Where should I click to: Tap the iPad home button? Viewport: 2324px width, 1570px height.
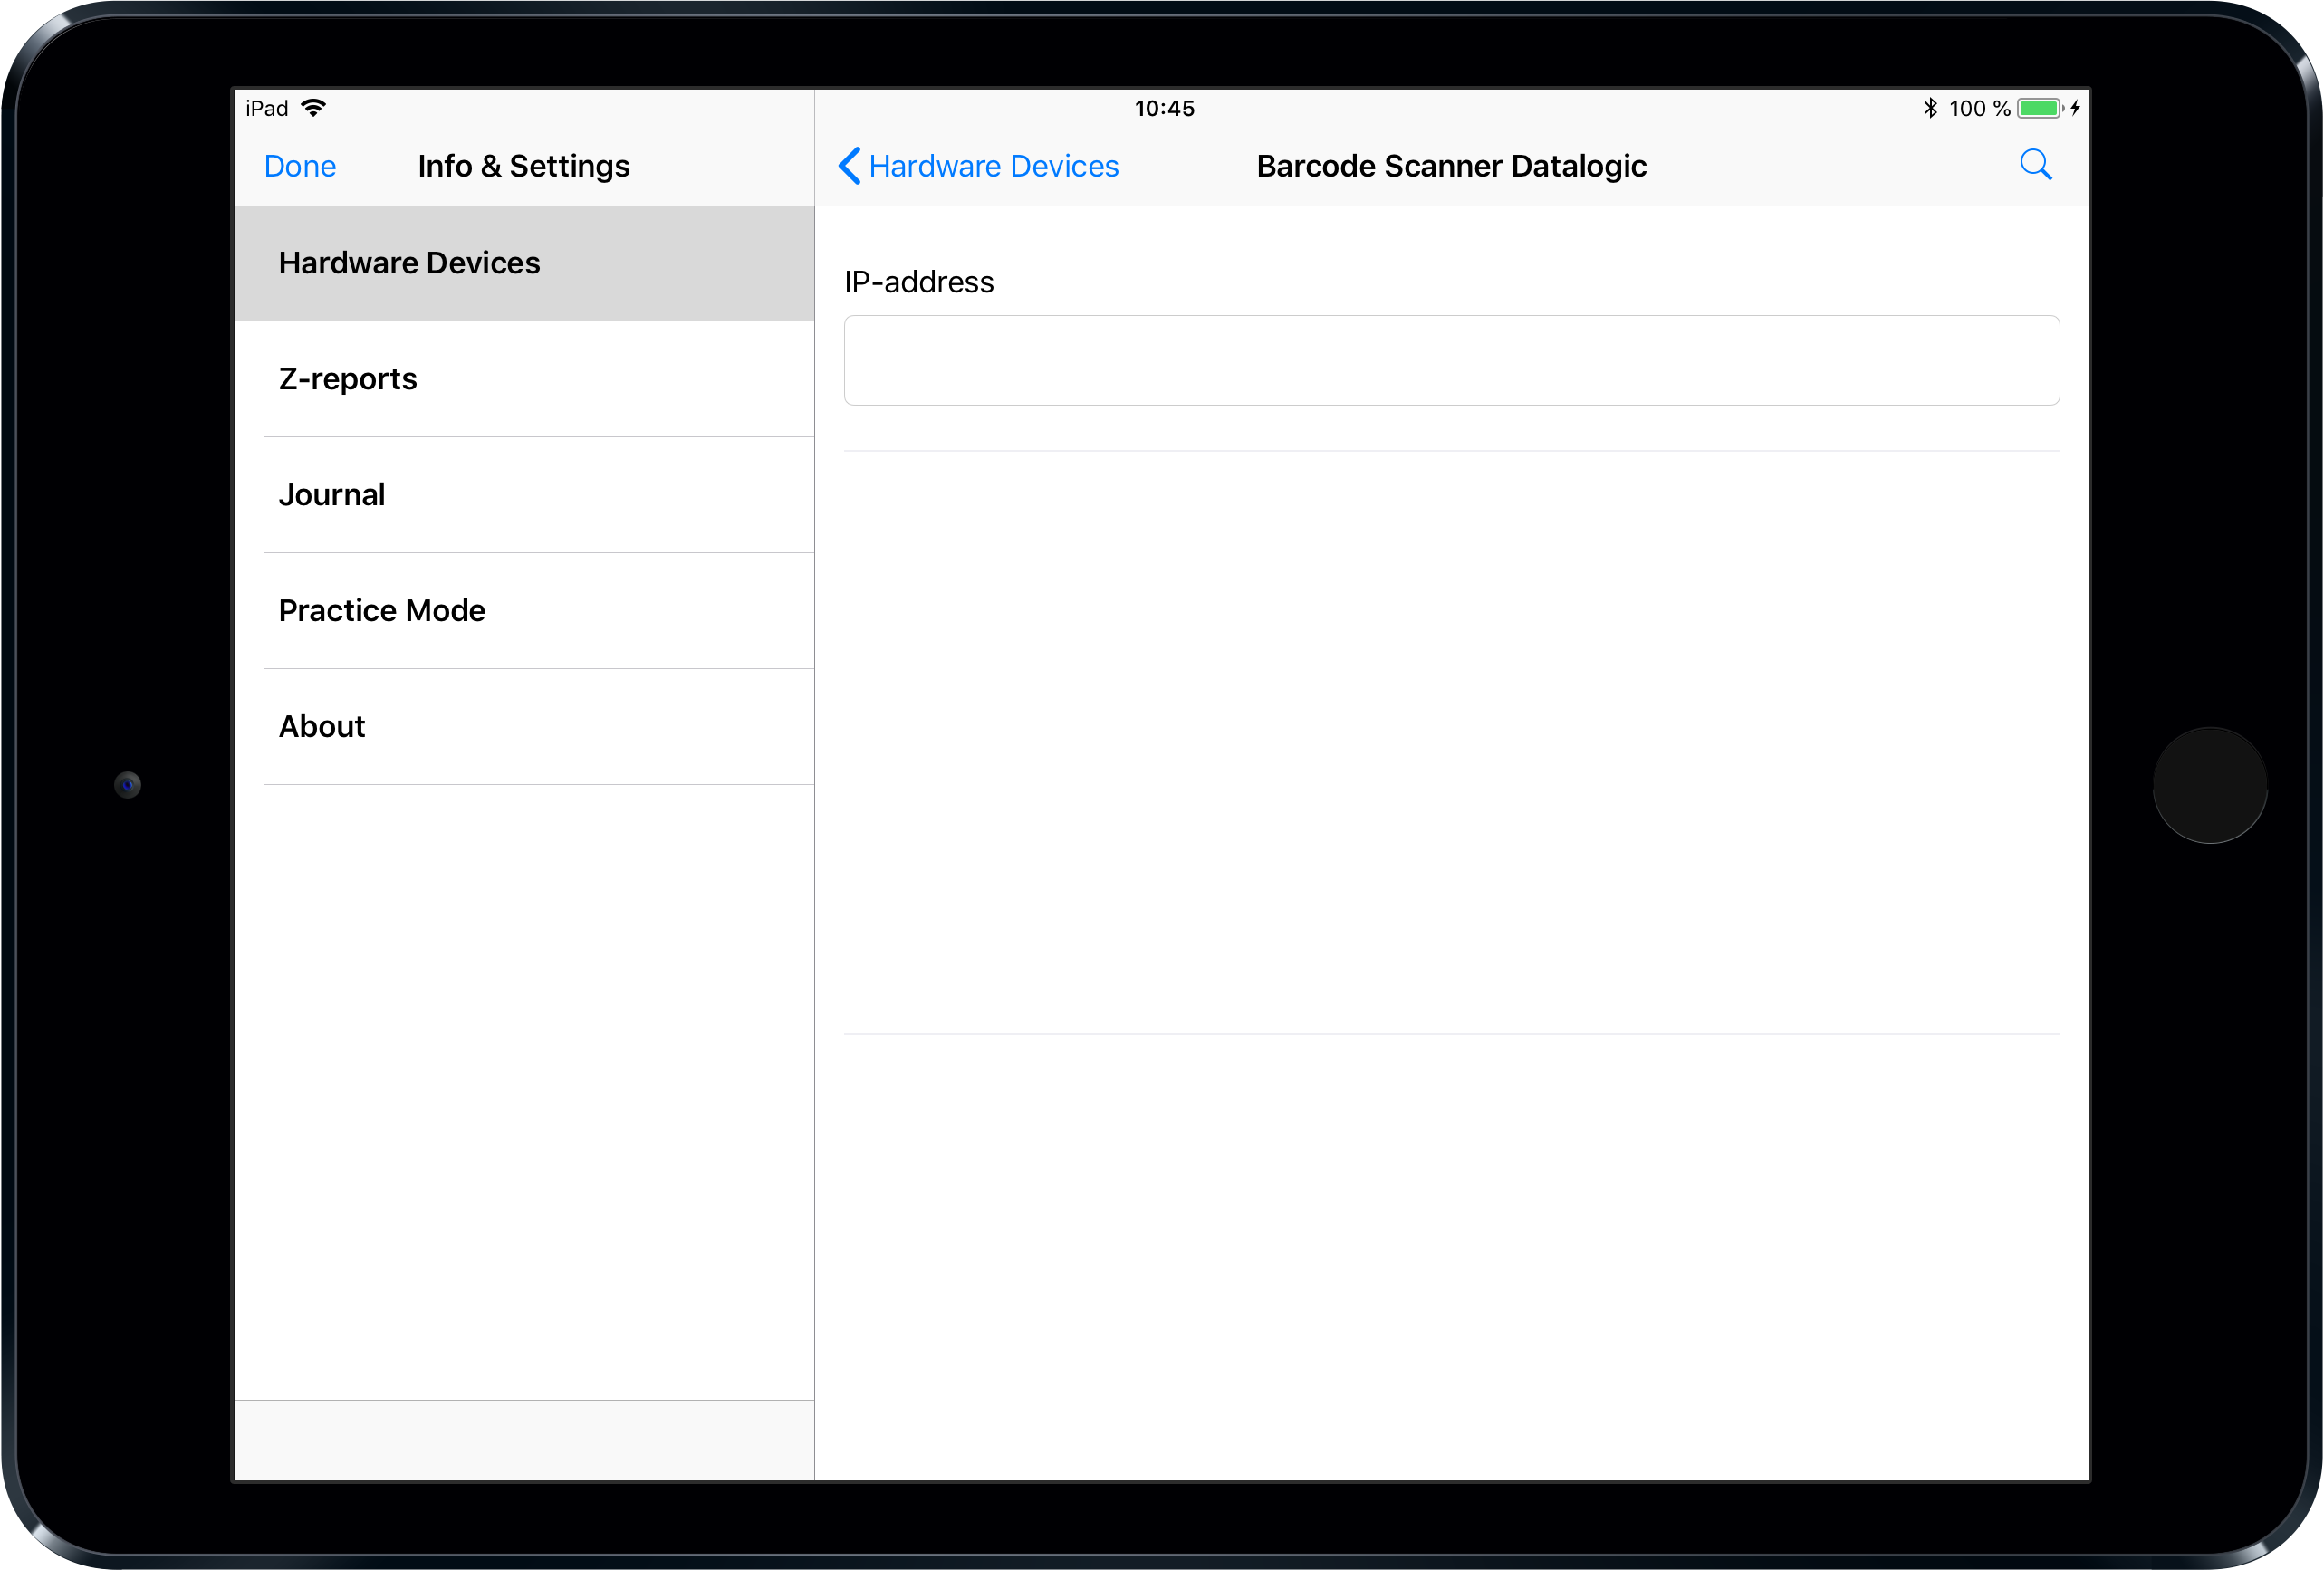(2210, 785)
